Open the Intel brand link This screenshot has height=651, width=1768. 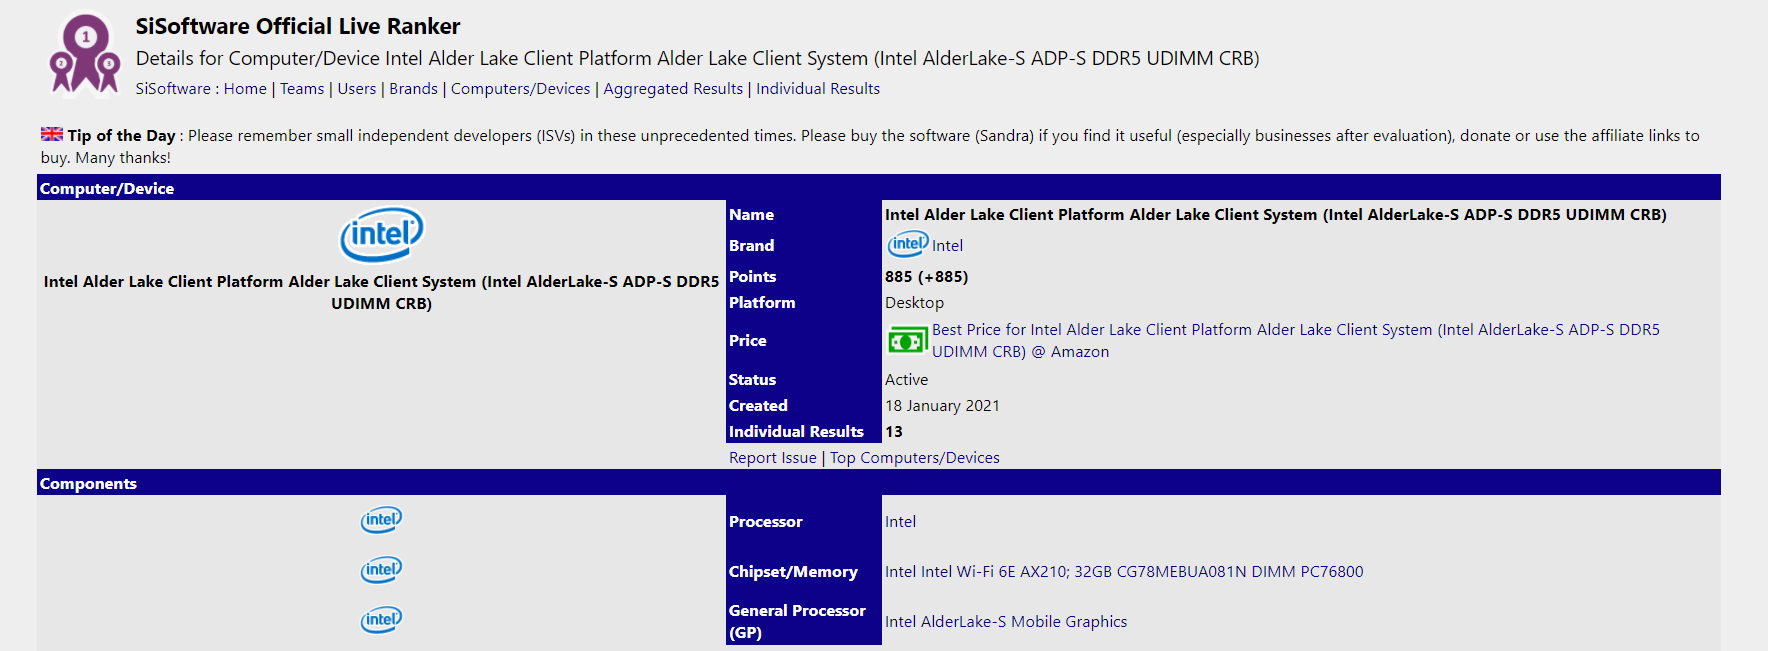click(947, 246)
